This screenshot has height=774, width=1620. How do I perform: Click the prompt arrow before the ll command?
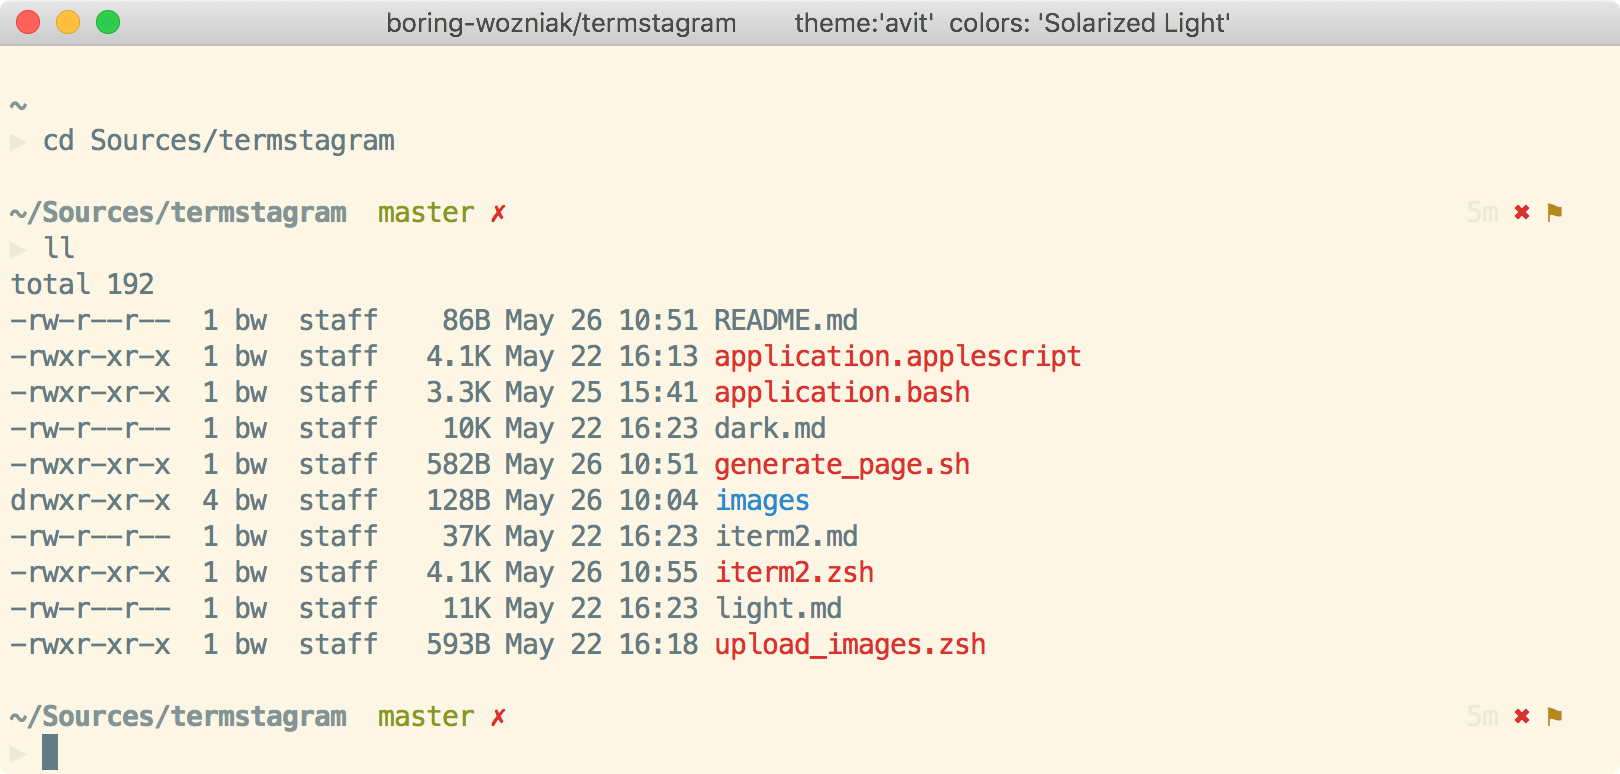18,248
